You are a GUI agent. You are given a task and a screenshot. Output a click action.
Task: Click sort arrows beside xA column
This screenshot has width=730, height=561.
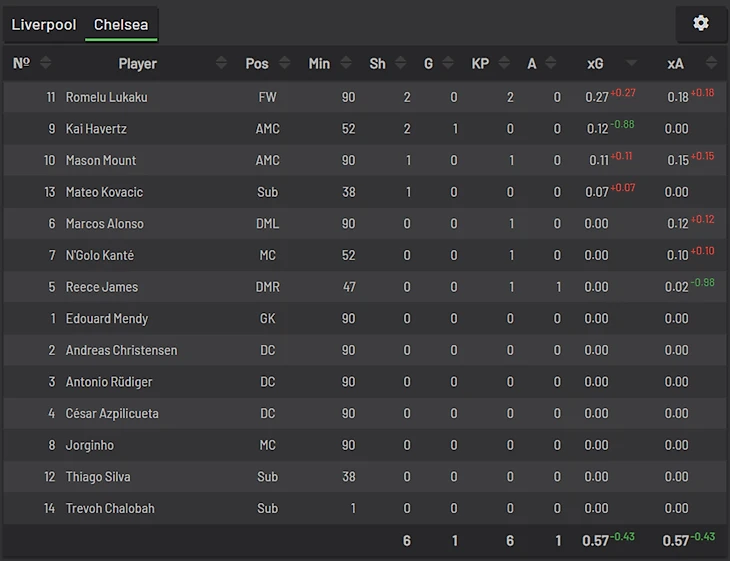pos(712,63)
